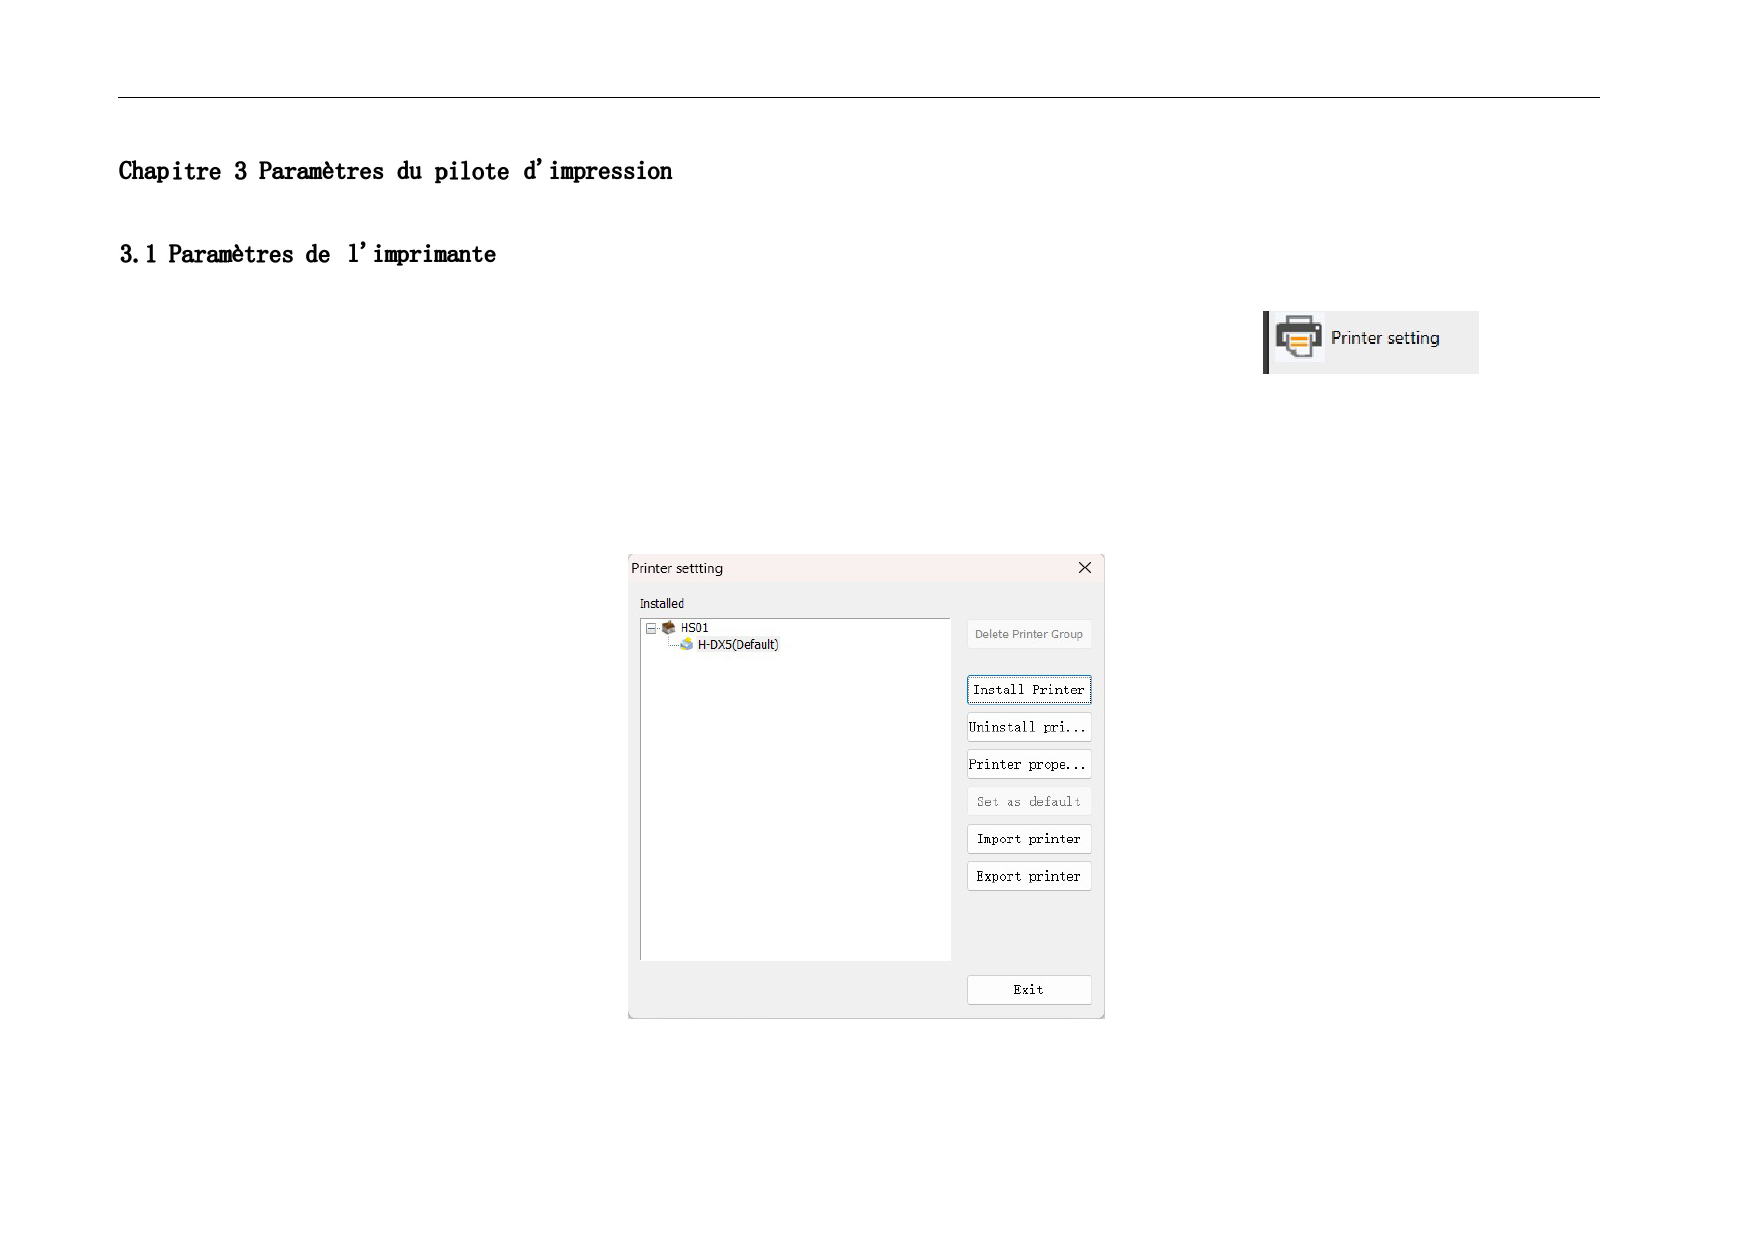The height and width of the screenshot is (1240, 1754).
Task: Collapse the HS01 printer group node
Action: tap(651, 628)
